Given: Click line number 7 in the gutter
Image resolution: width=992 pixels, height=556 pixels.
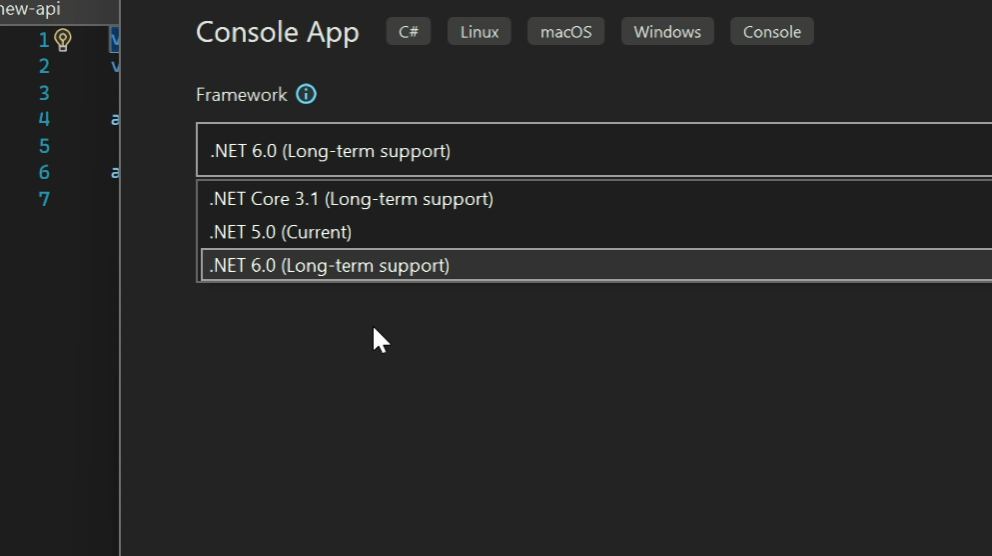Looking at the screenshot, I should 44,199.
